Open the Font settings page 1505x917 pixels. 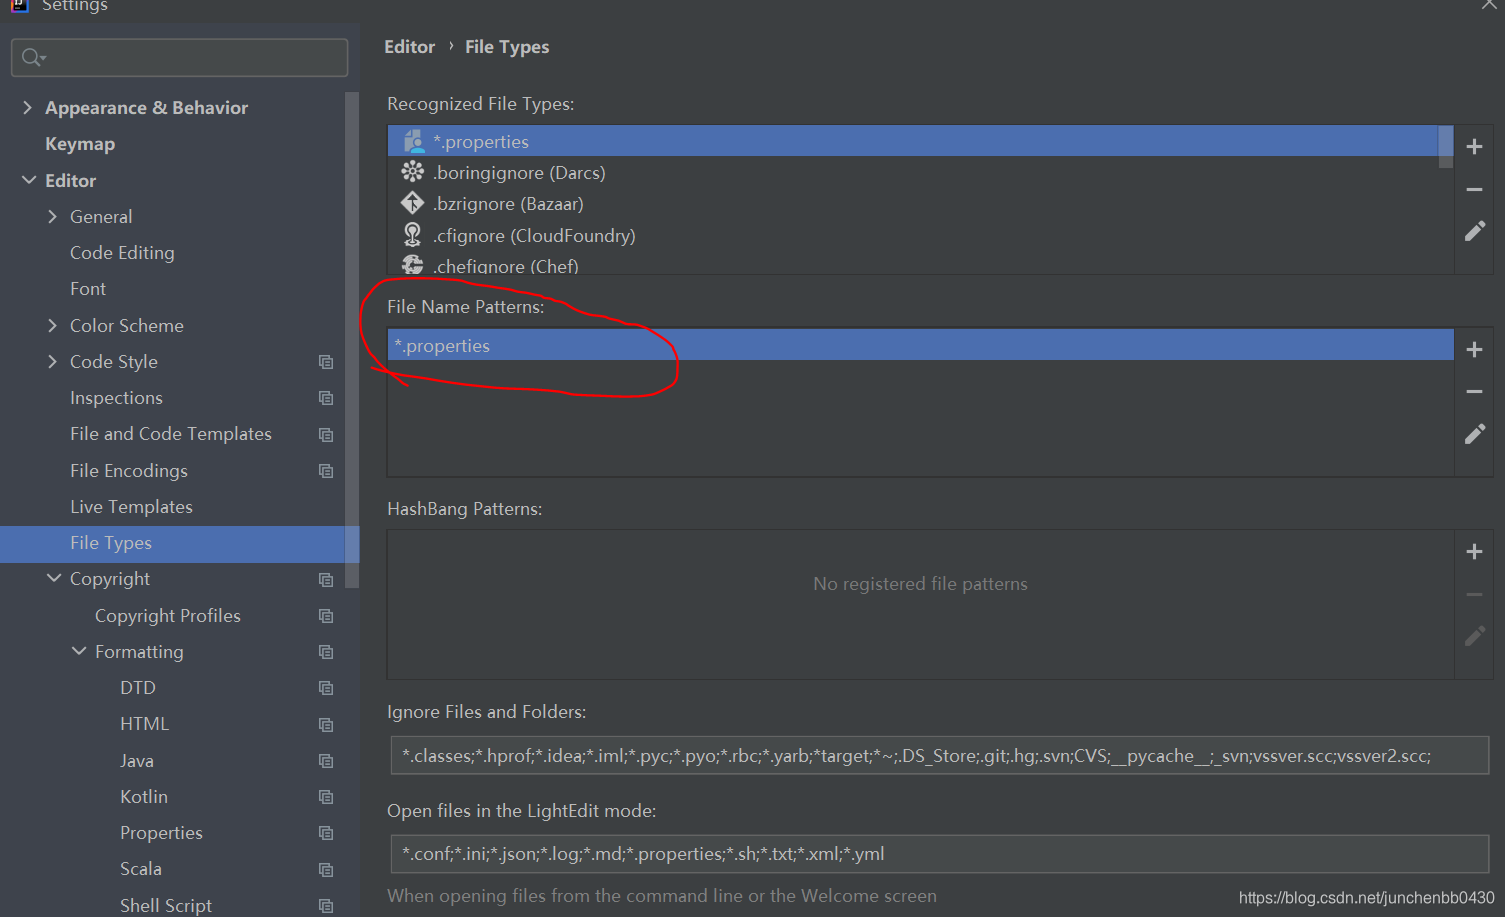coord(88,289)
